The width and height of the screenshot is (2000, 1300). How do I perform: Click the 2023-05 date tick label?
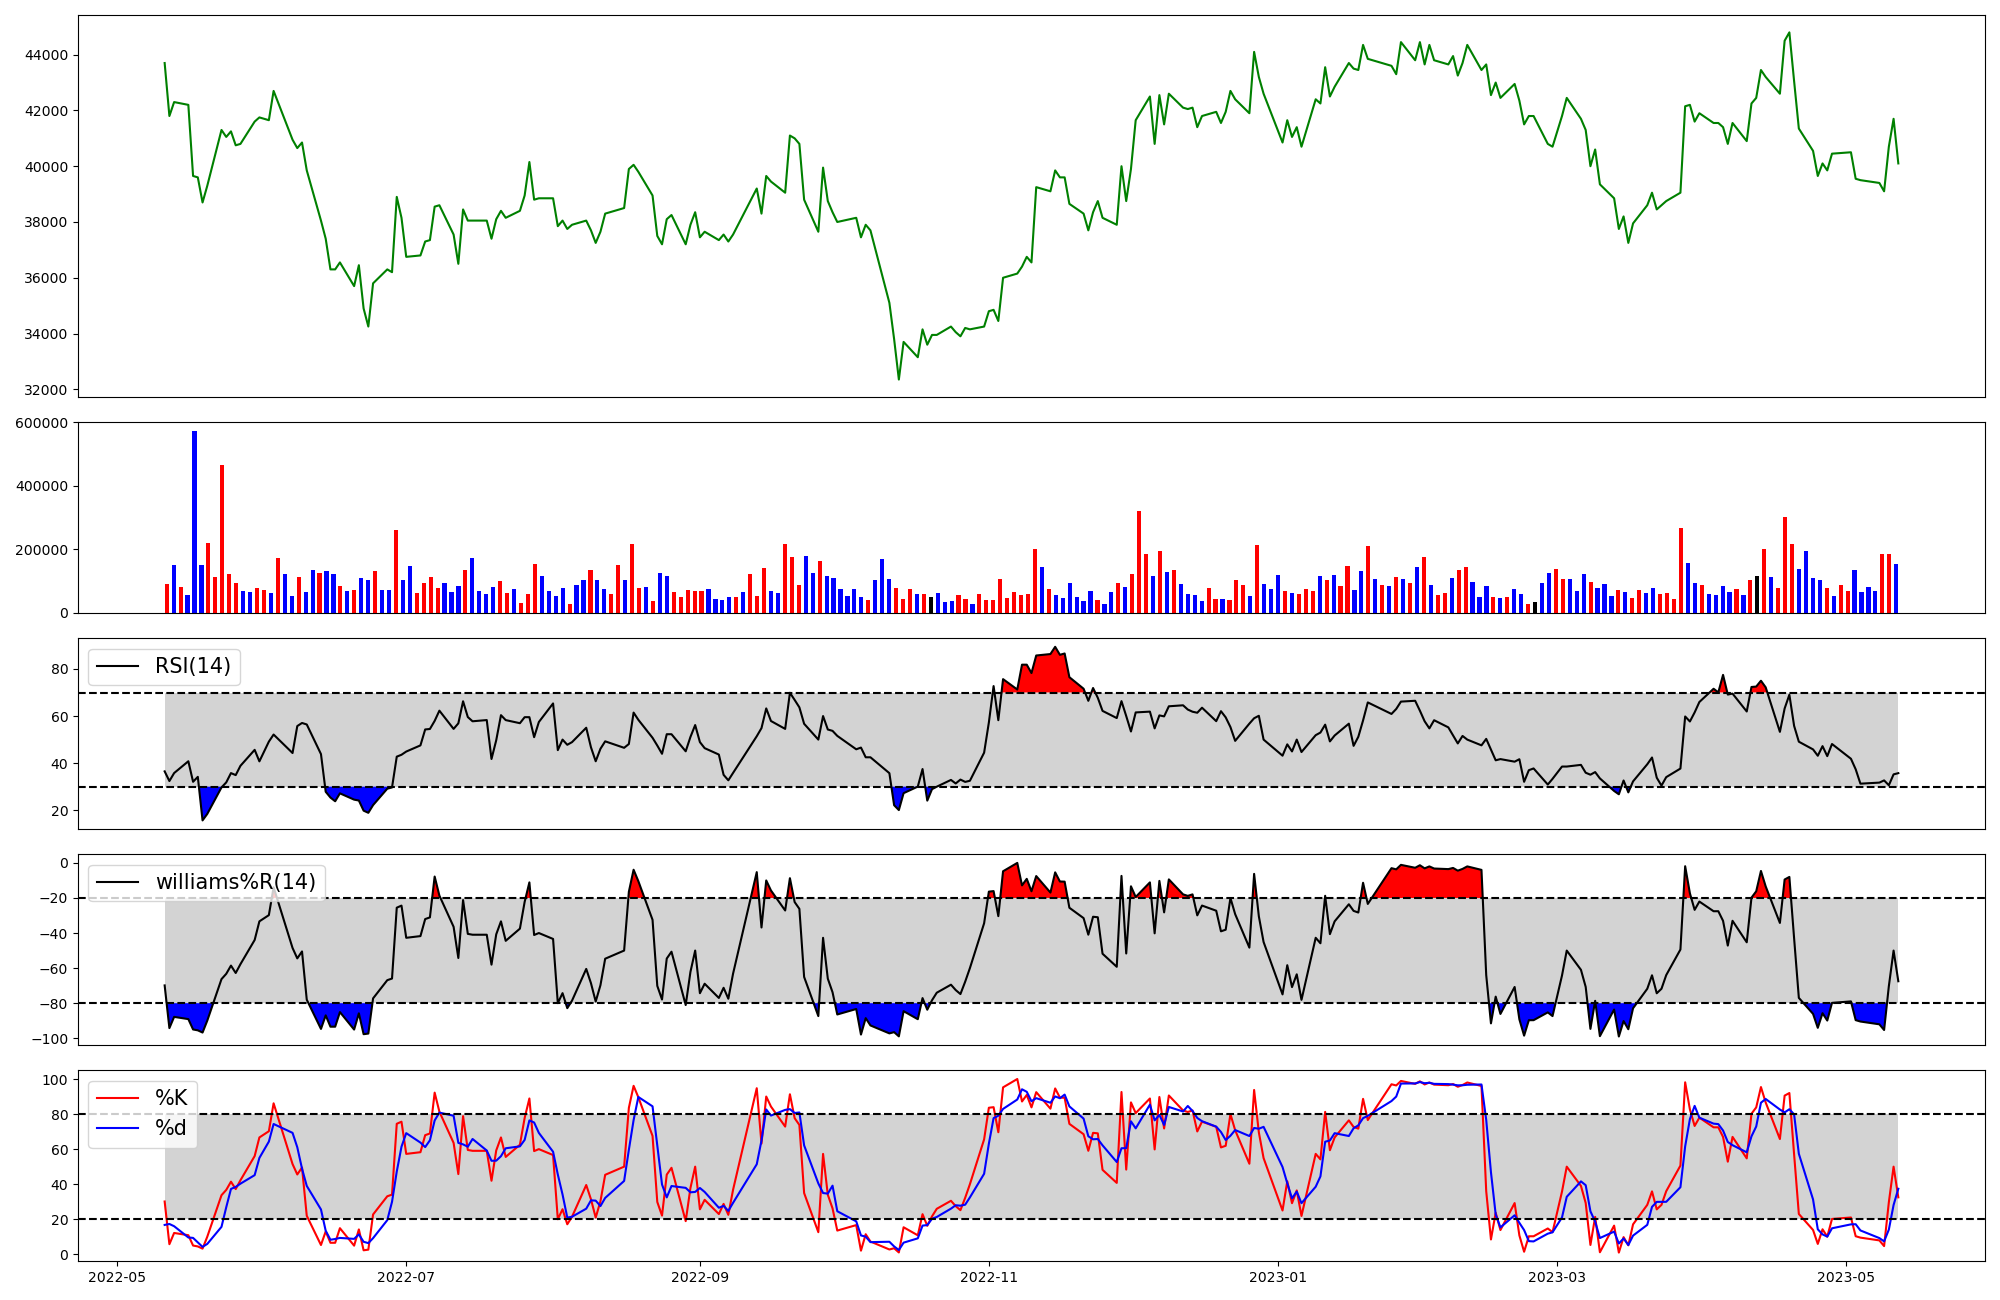pos(1846,1277)
